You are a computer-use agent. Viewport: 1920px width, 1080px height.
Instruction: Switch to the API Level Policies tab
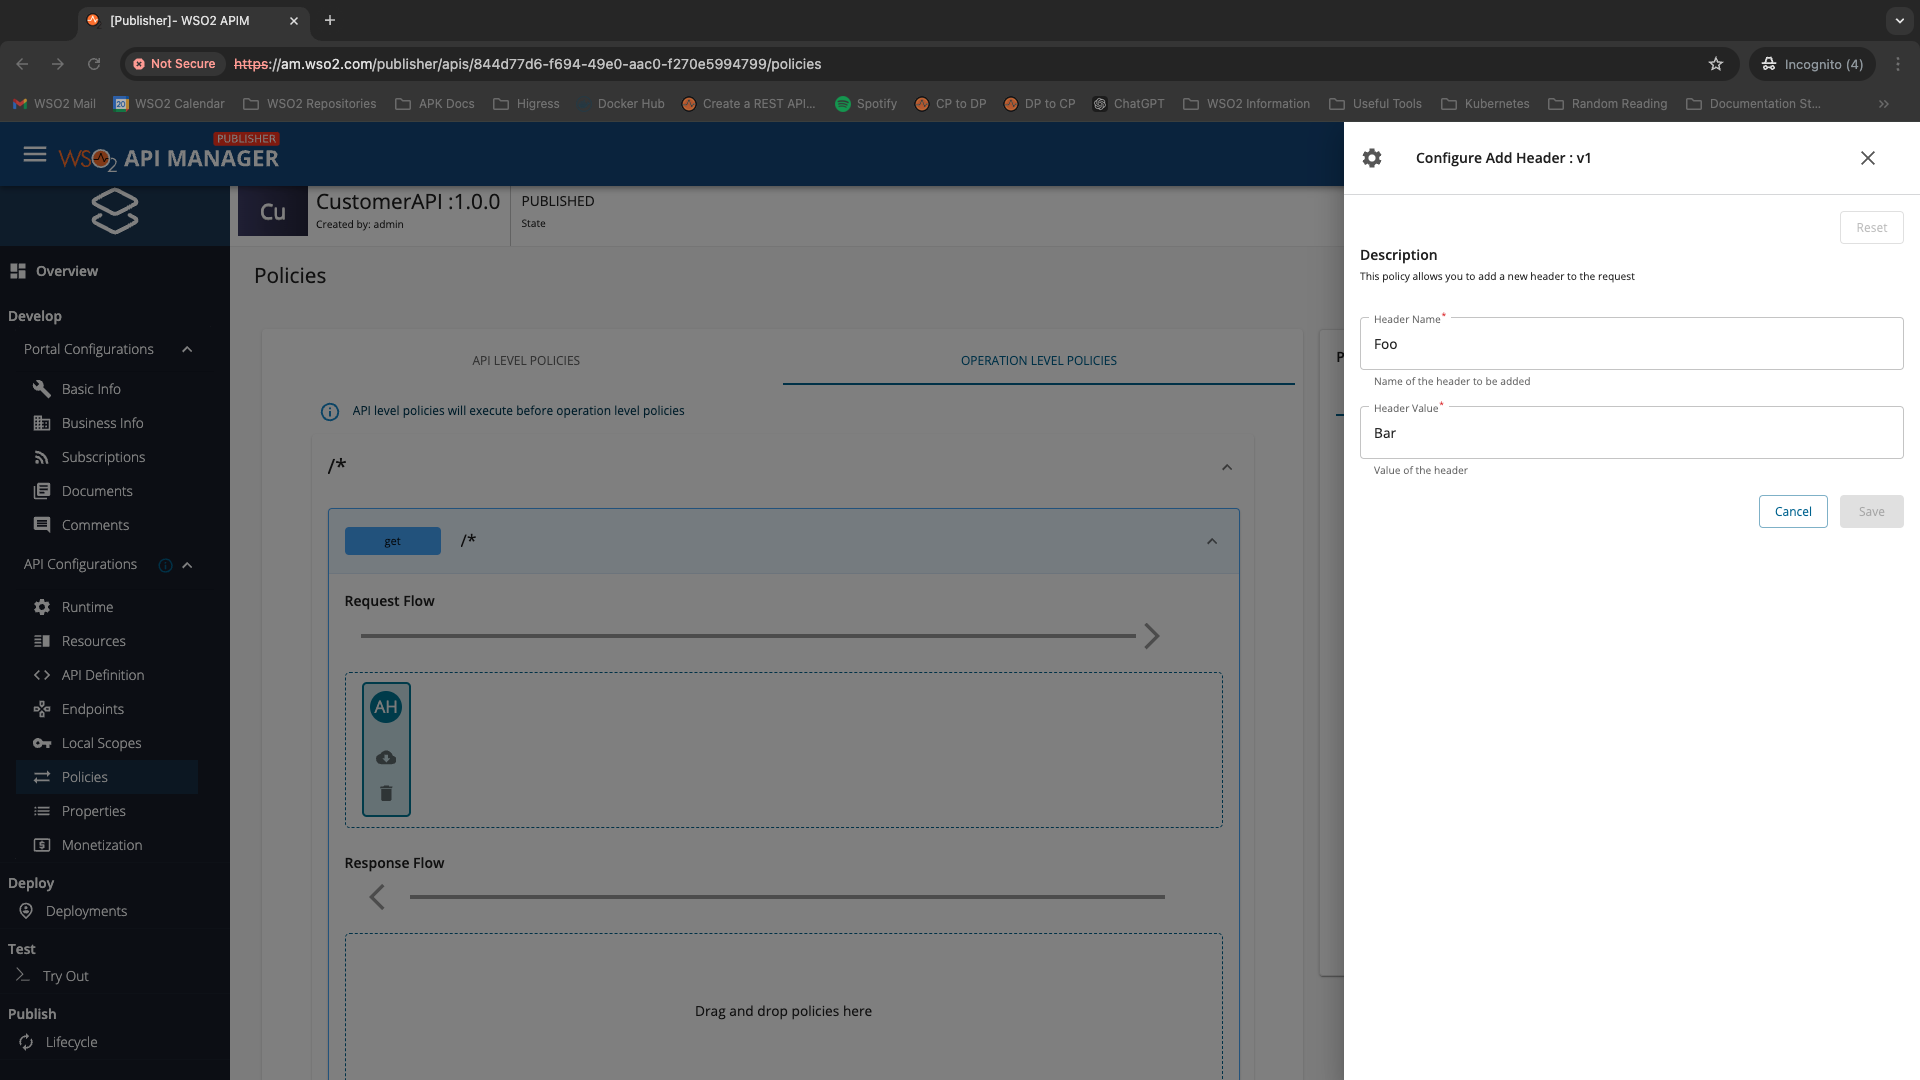526,361
